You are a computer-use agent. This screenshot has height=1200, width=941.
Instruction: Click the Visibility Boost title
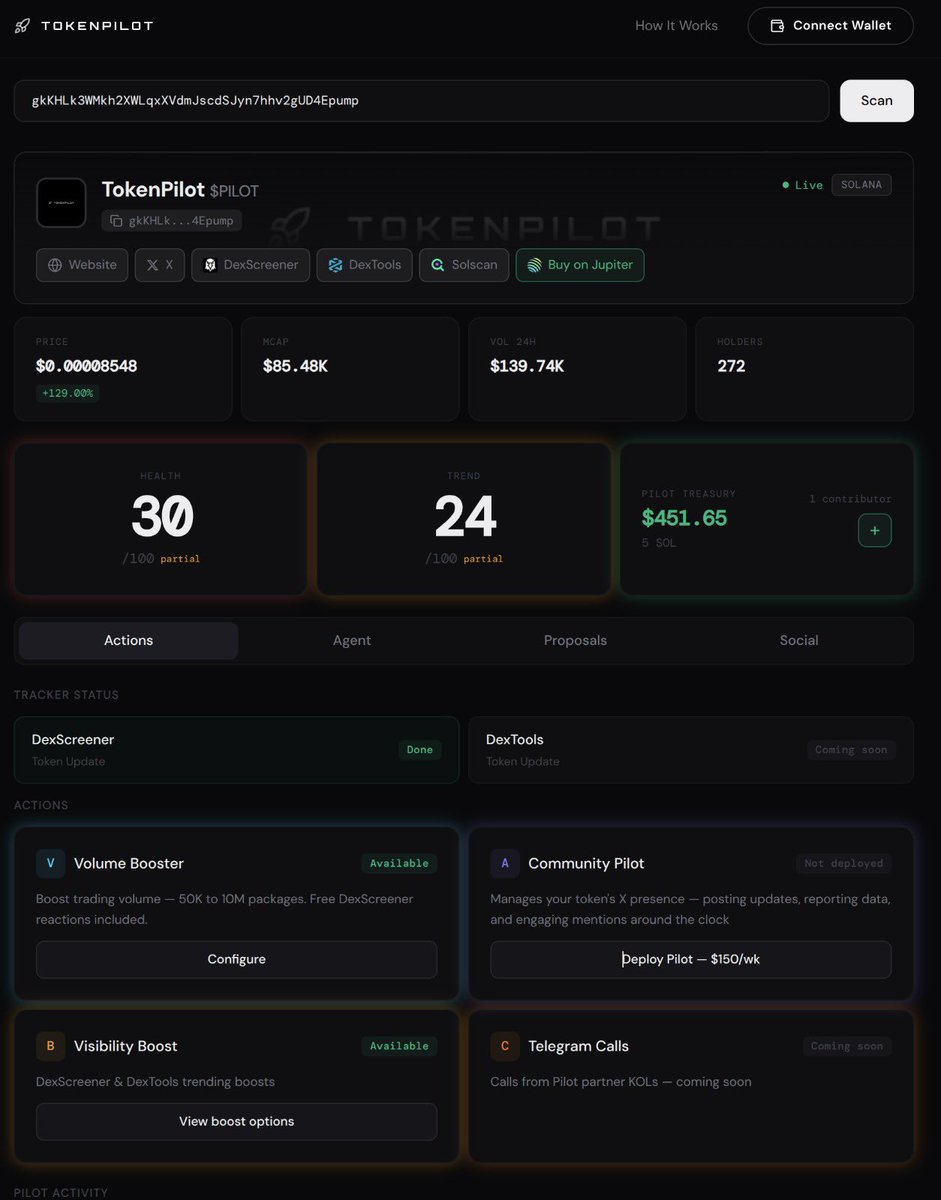(126, 1046)
